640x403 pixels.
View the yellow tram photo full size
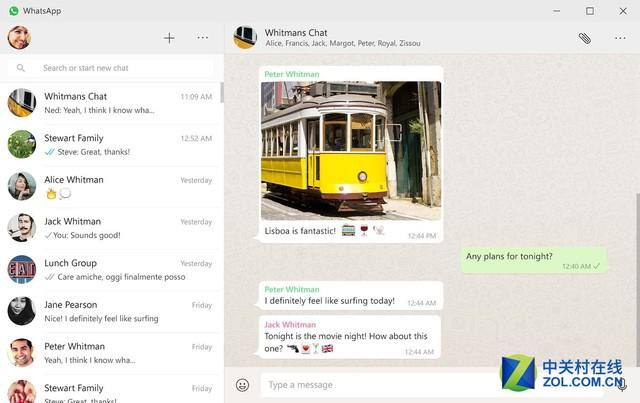tap(351, 151)
